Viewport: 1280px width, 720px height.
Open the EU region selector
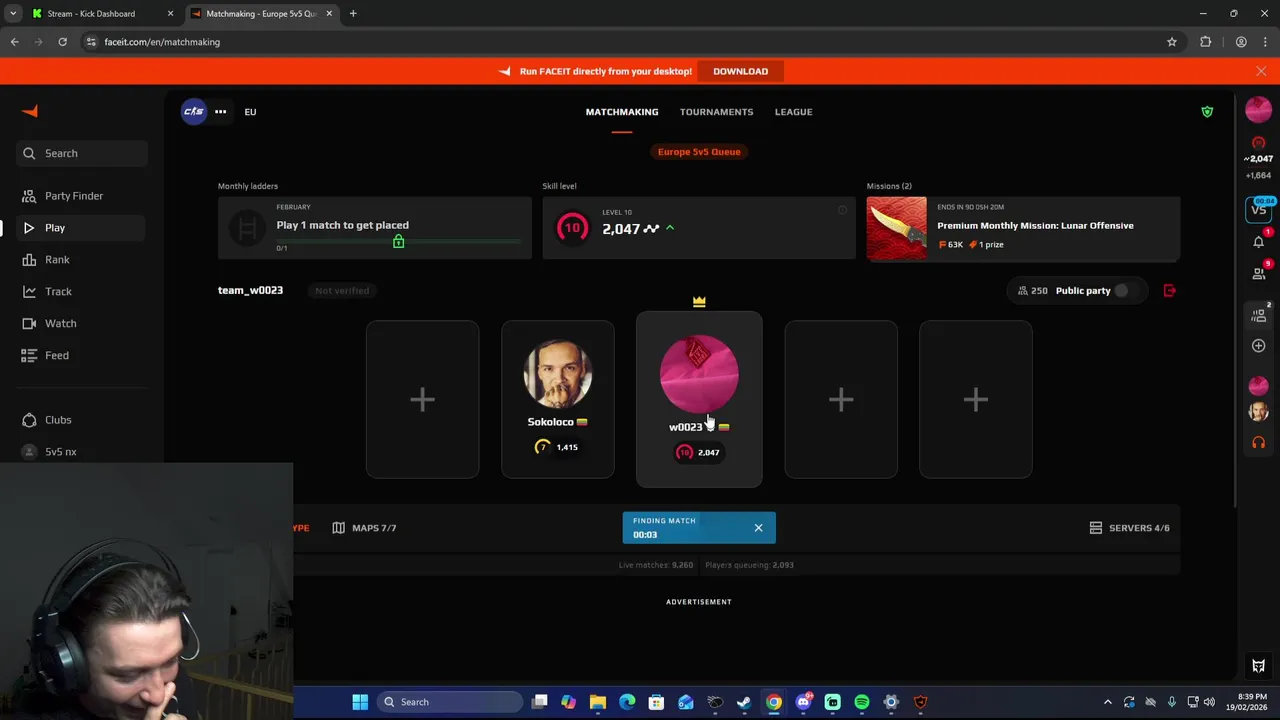tap(250, 112)
